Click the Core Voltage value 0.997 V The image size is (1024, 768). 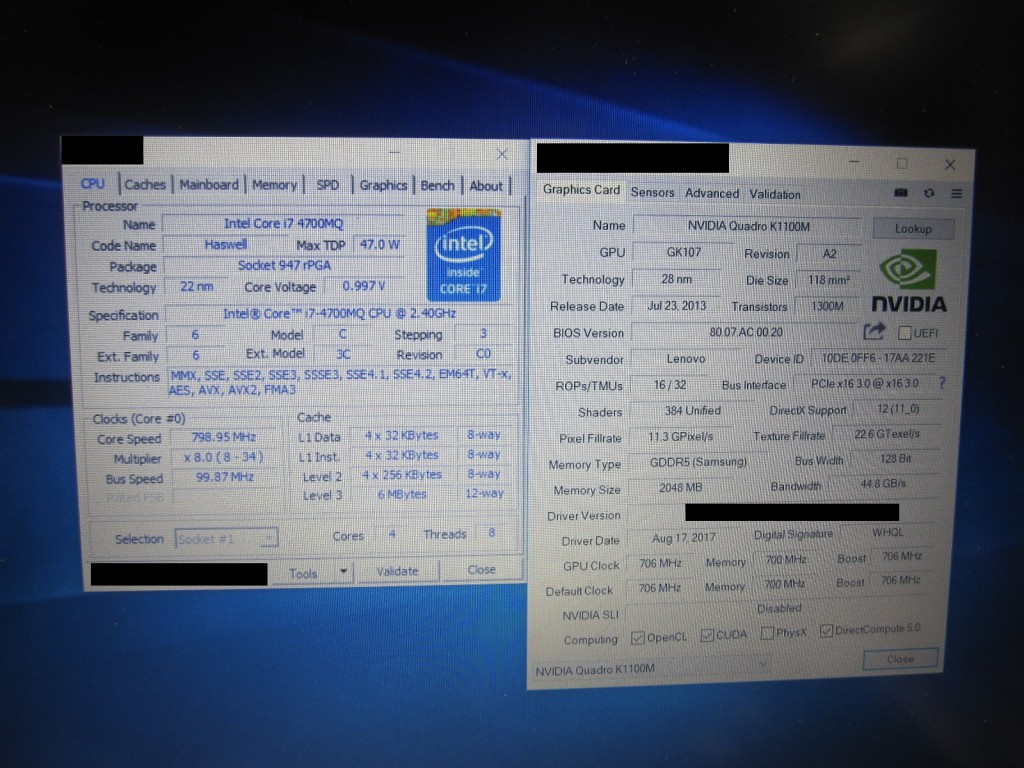pos(364,286)
